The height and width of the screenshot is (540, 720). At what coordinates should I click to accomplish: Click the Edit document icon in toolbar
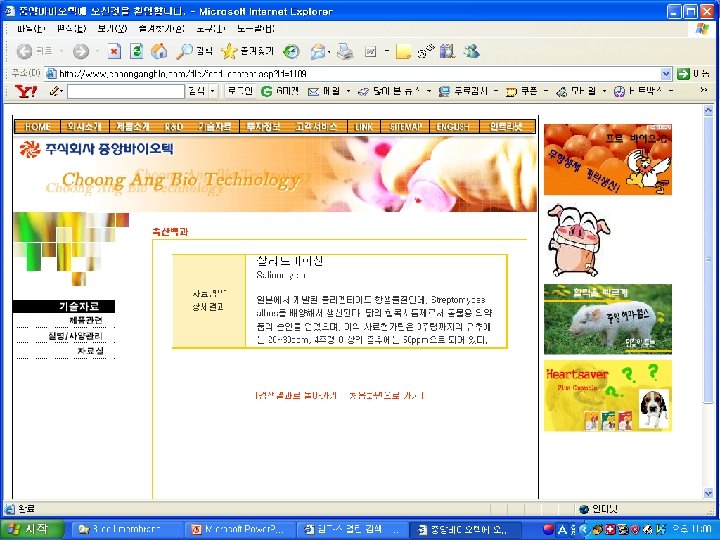371,51
